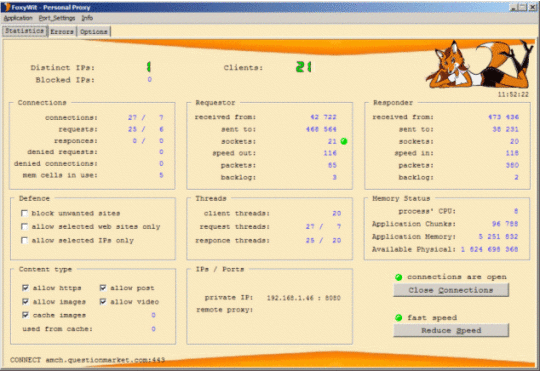Click the Requestor received from value 42 722
The image size is (540, 371).
point(323,117)
